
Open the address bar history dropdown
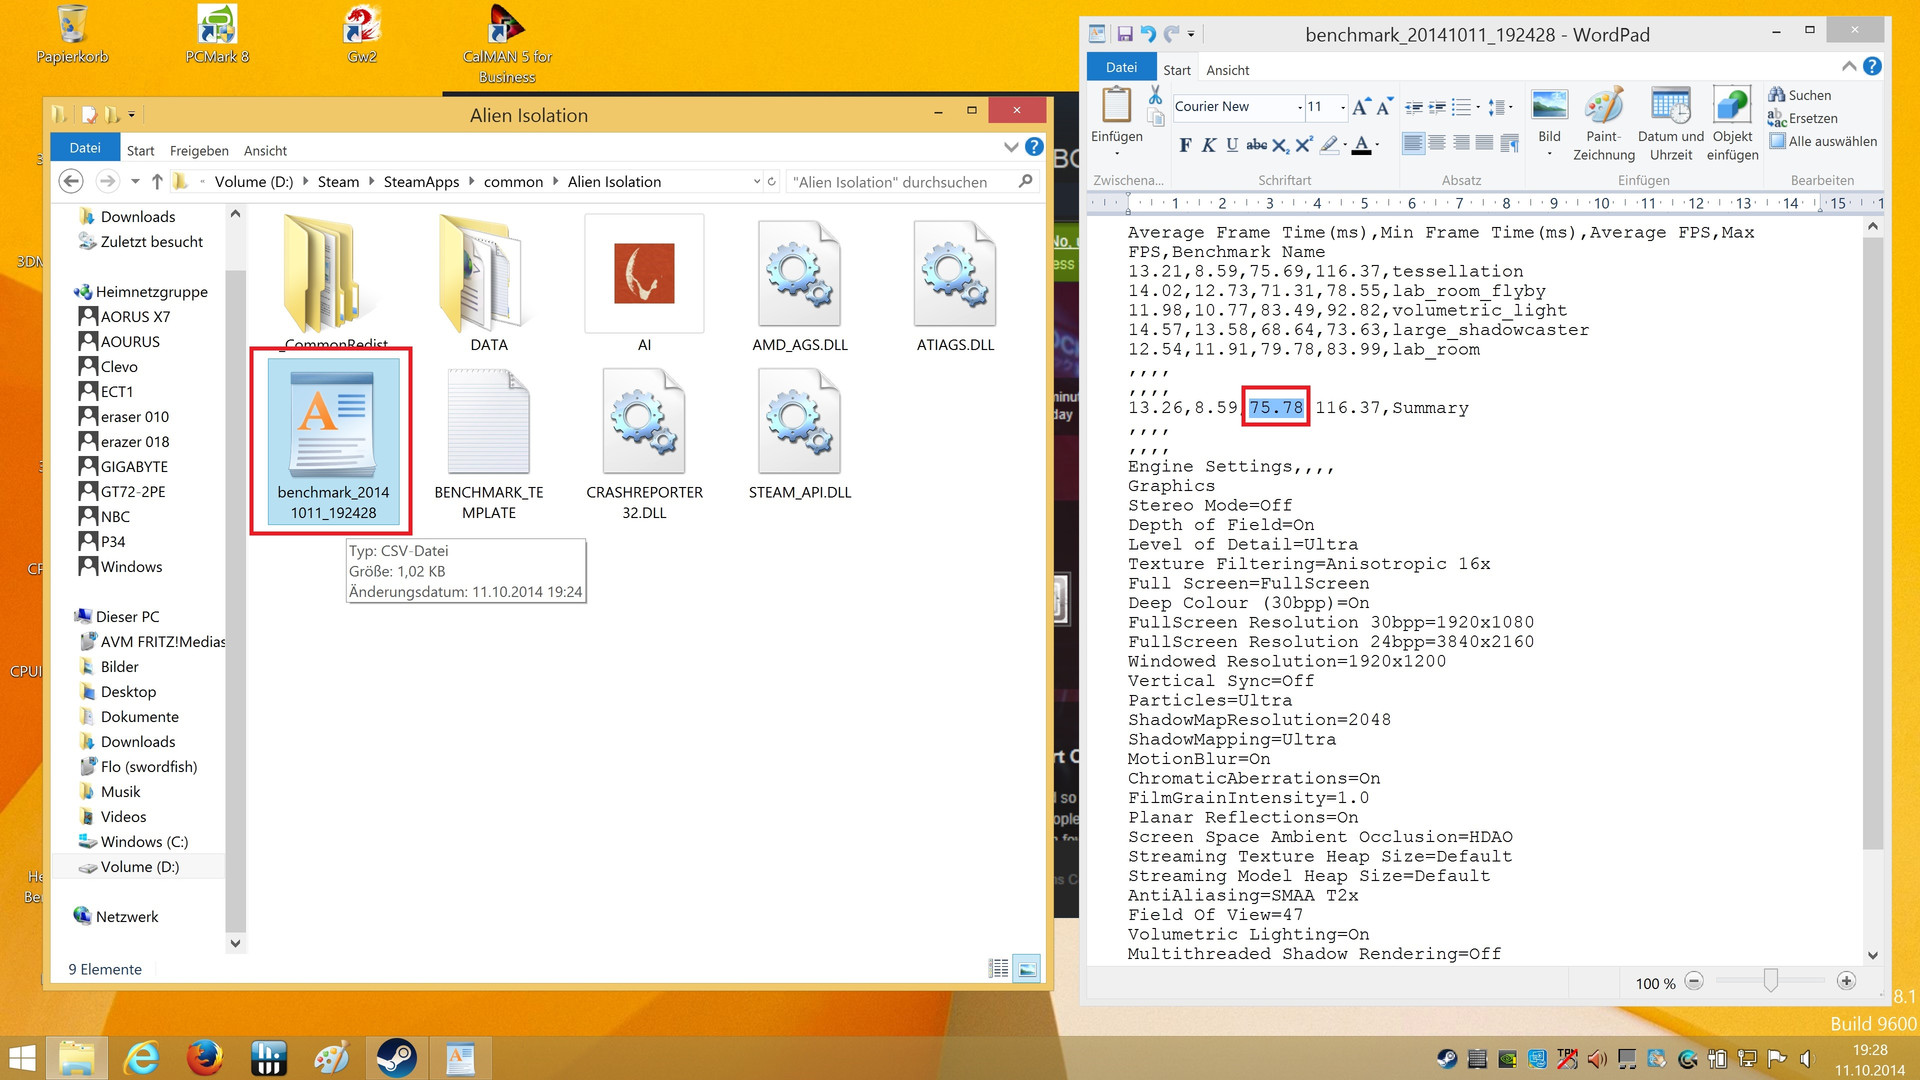756,182
